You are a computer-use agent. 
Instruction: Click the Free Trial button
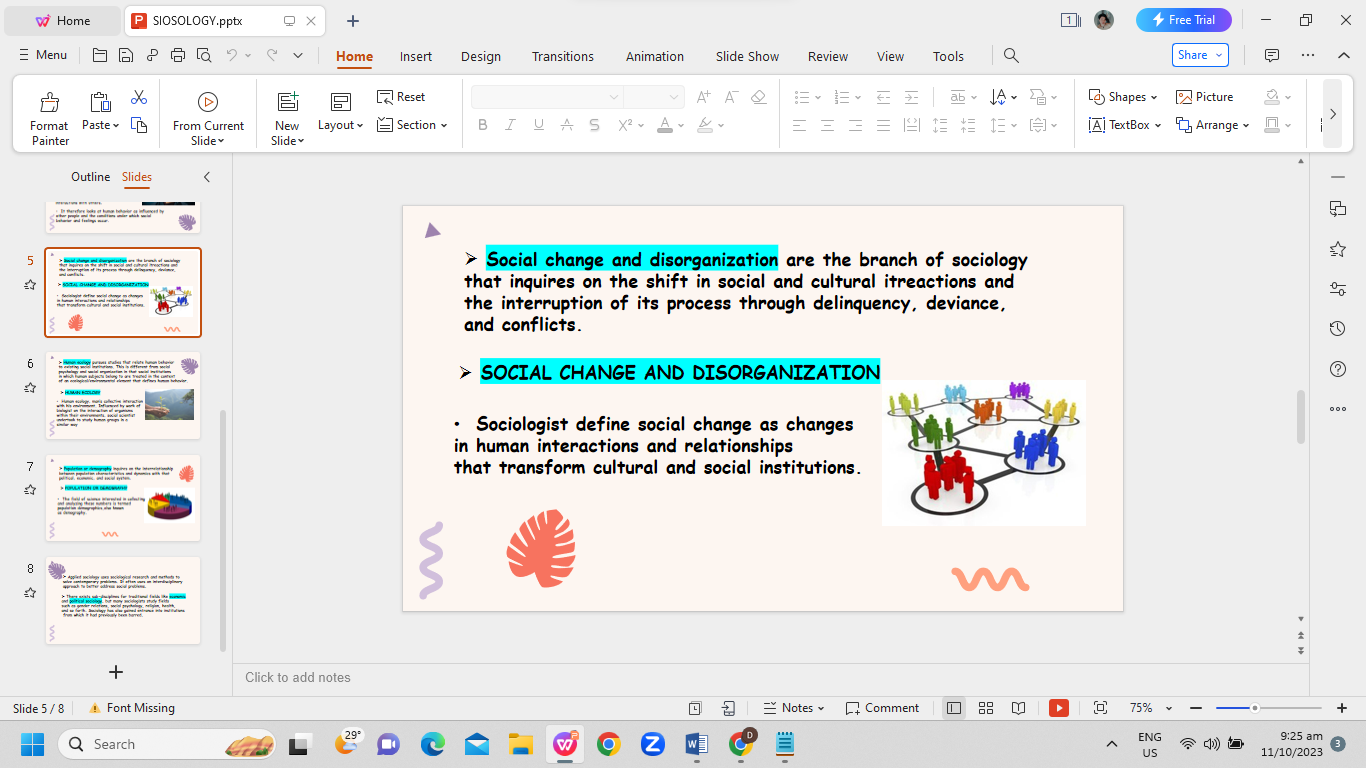pyautogui.click(x=1183, y=20)
